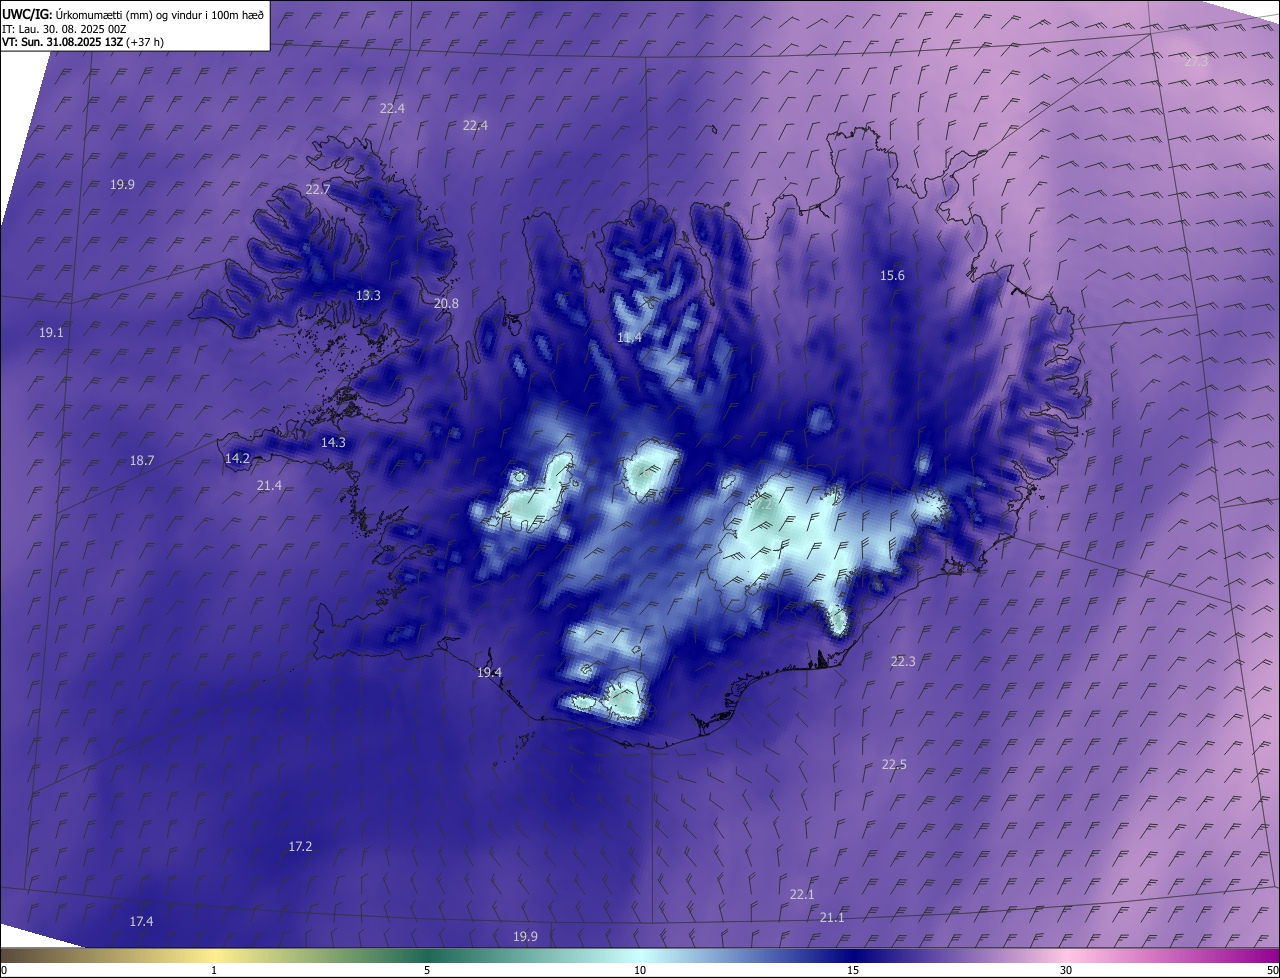Select the 21.1 value label
1280x978 pixels.
click(832, 917)
